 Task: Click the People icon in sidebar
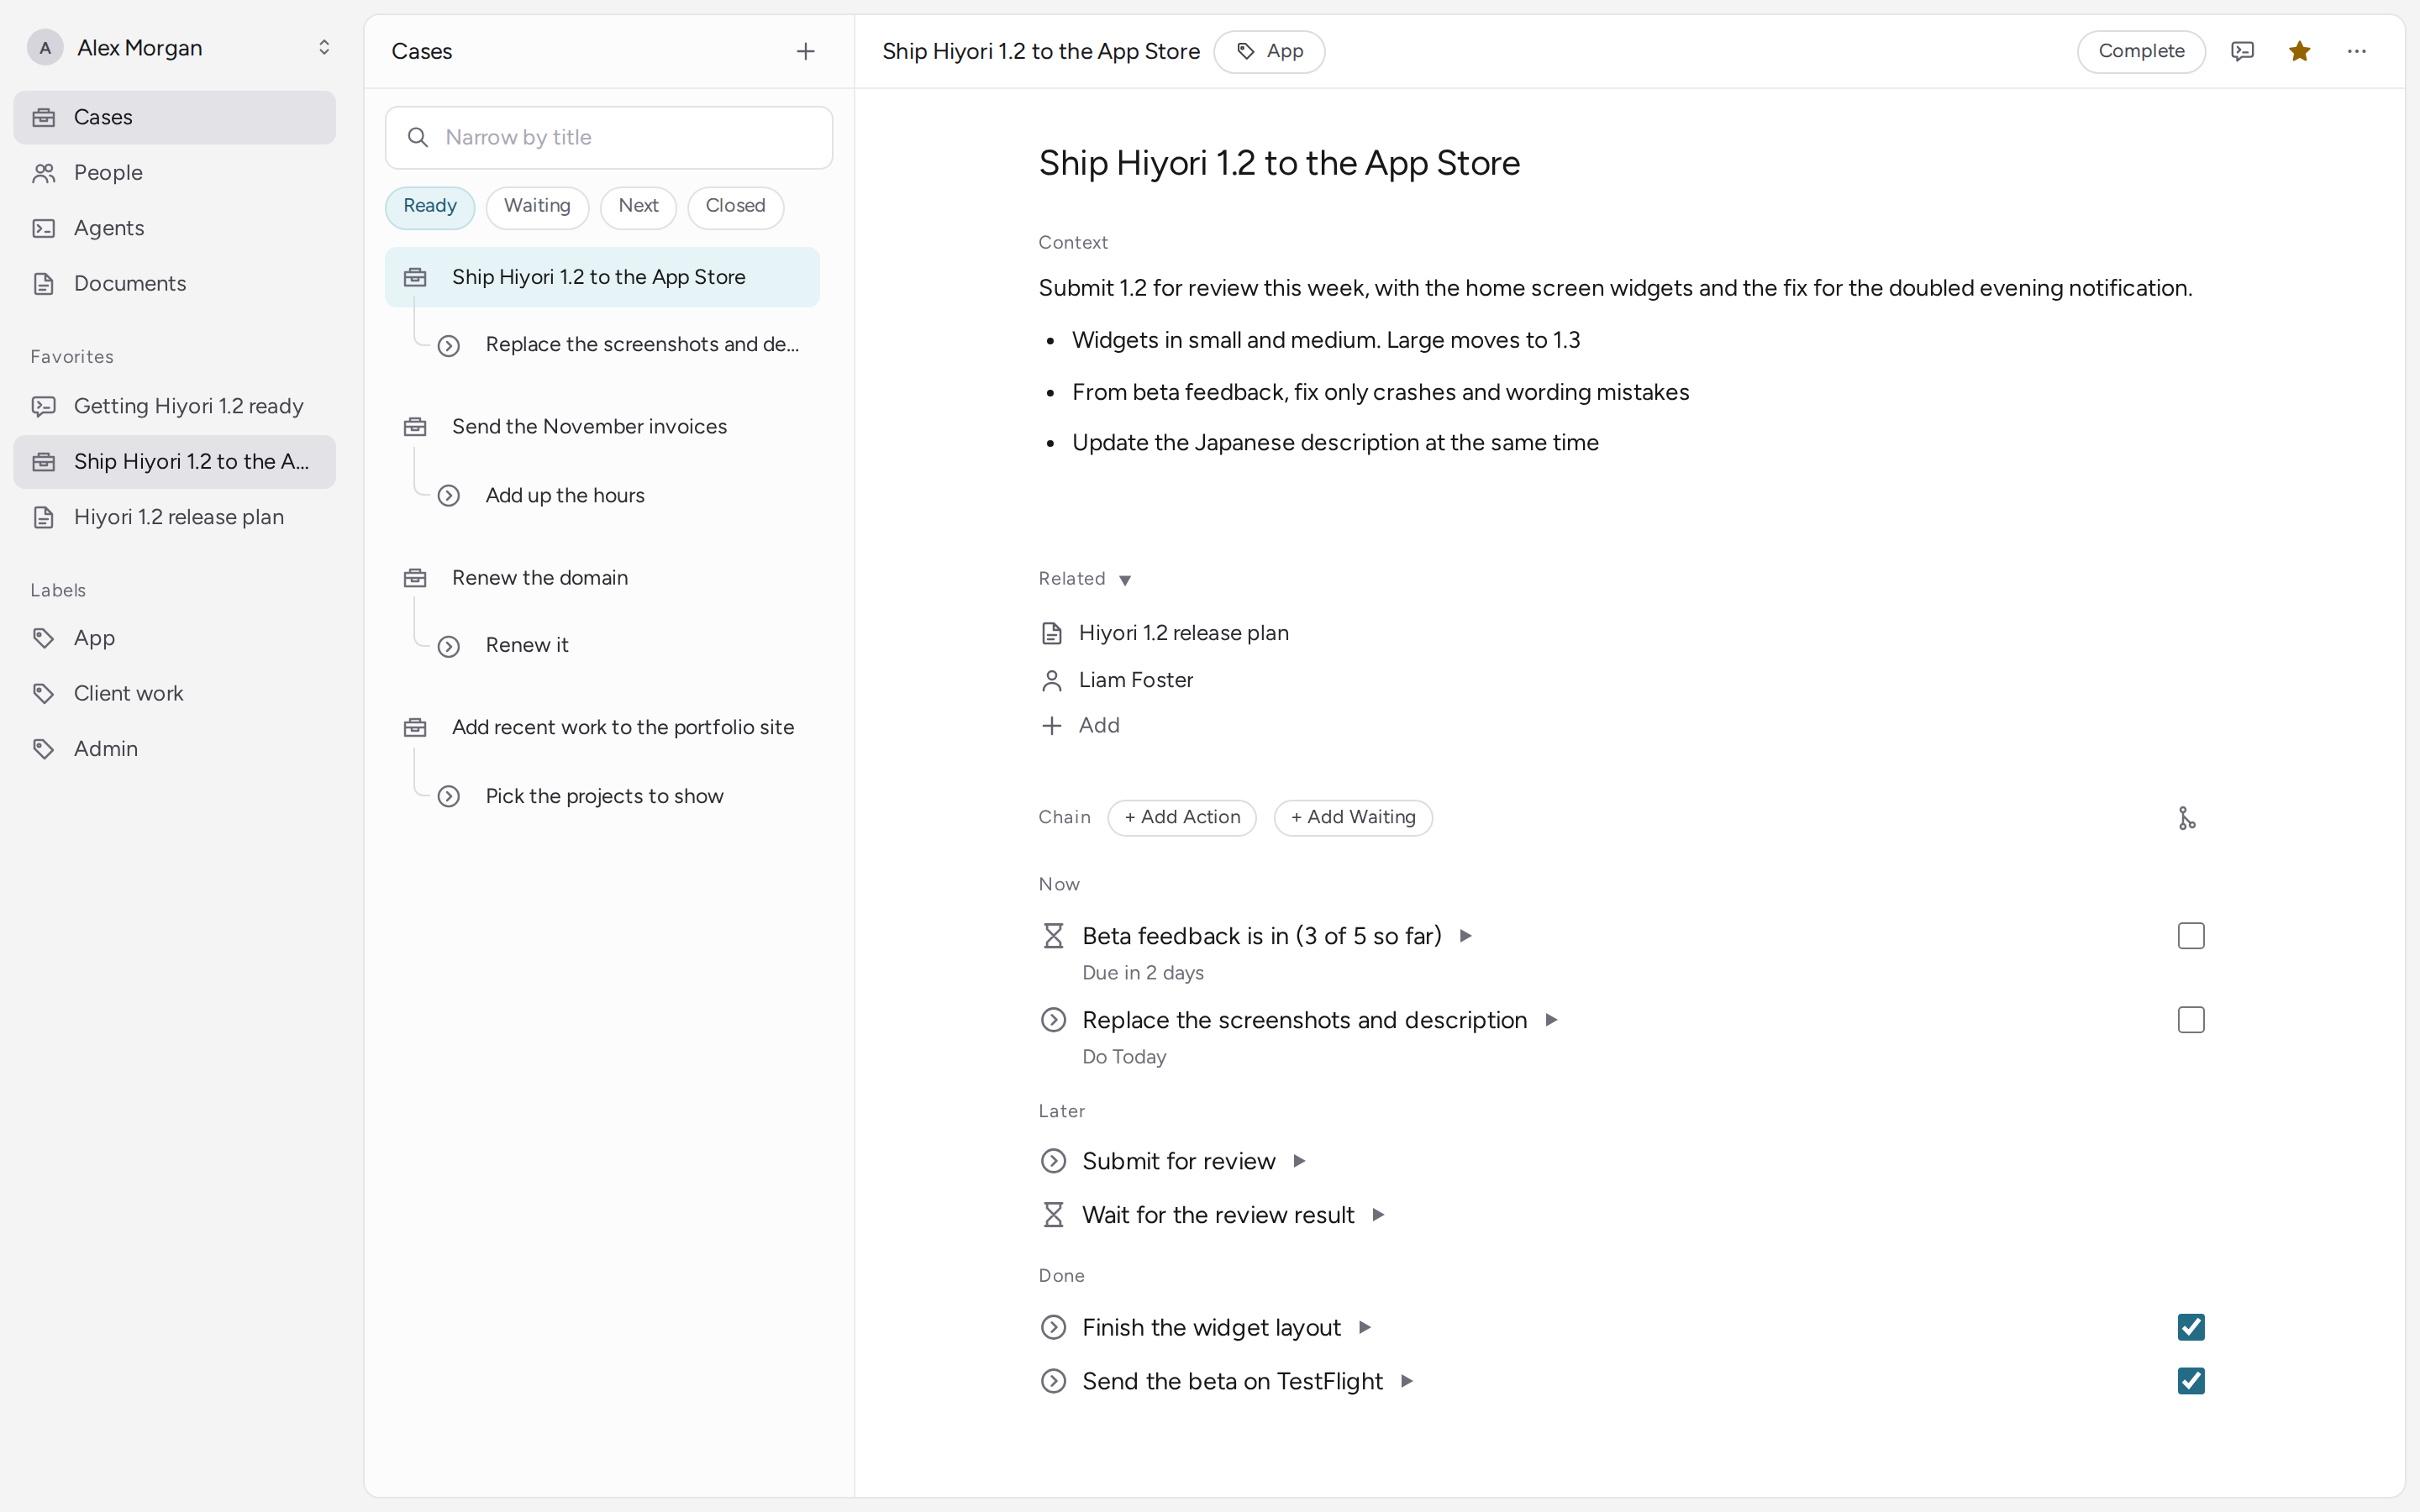[44, 173]
